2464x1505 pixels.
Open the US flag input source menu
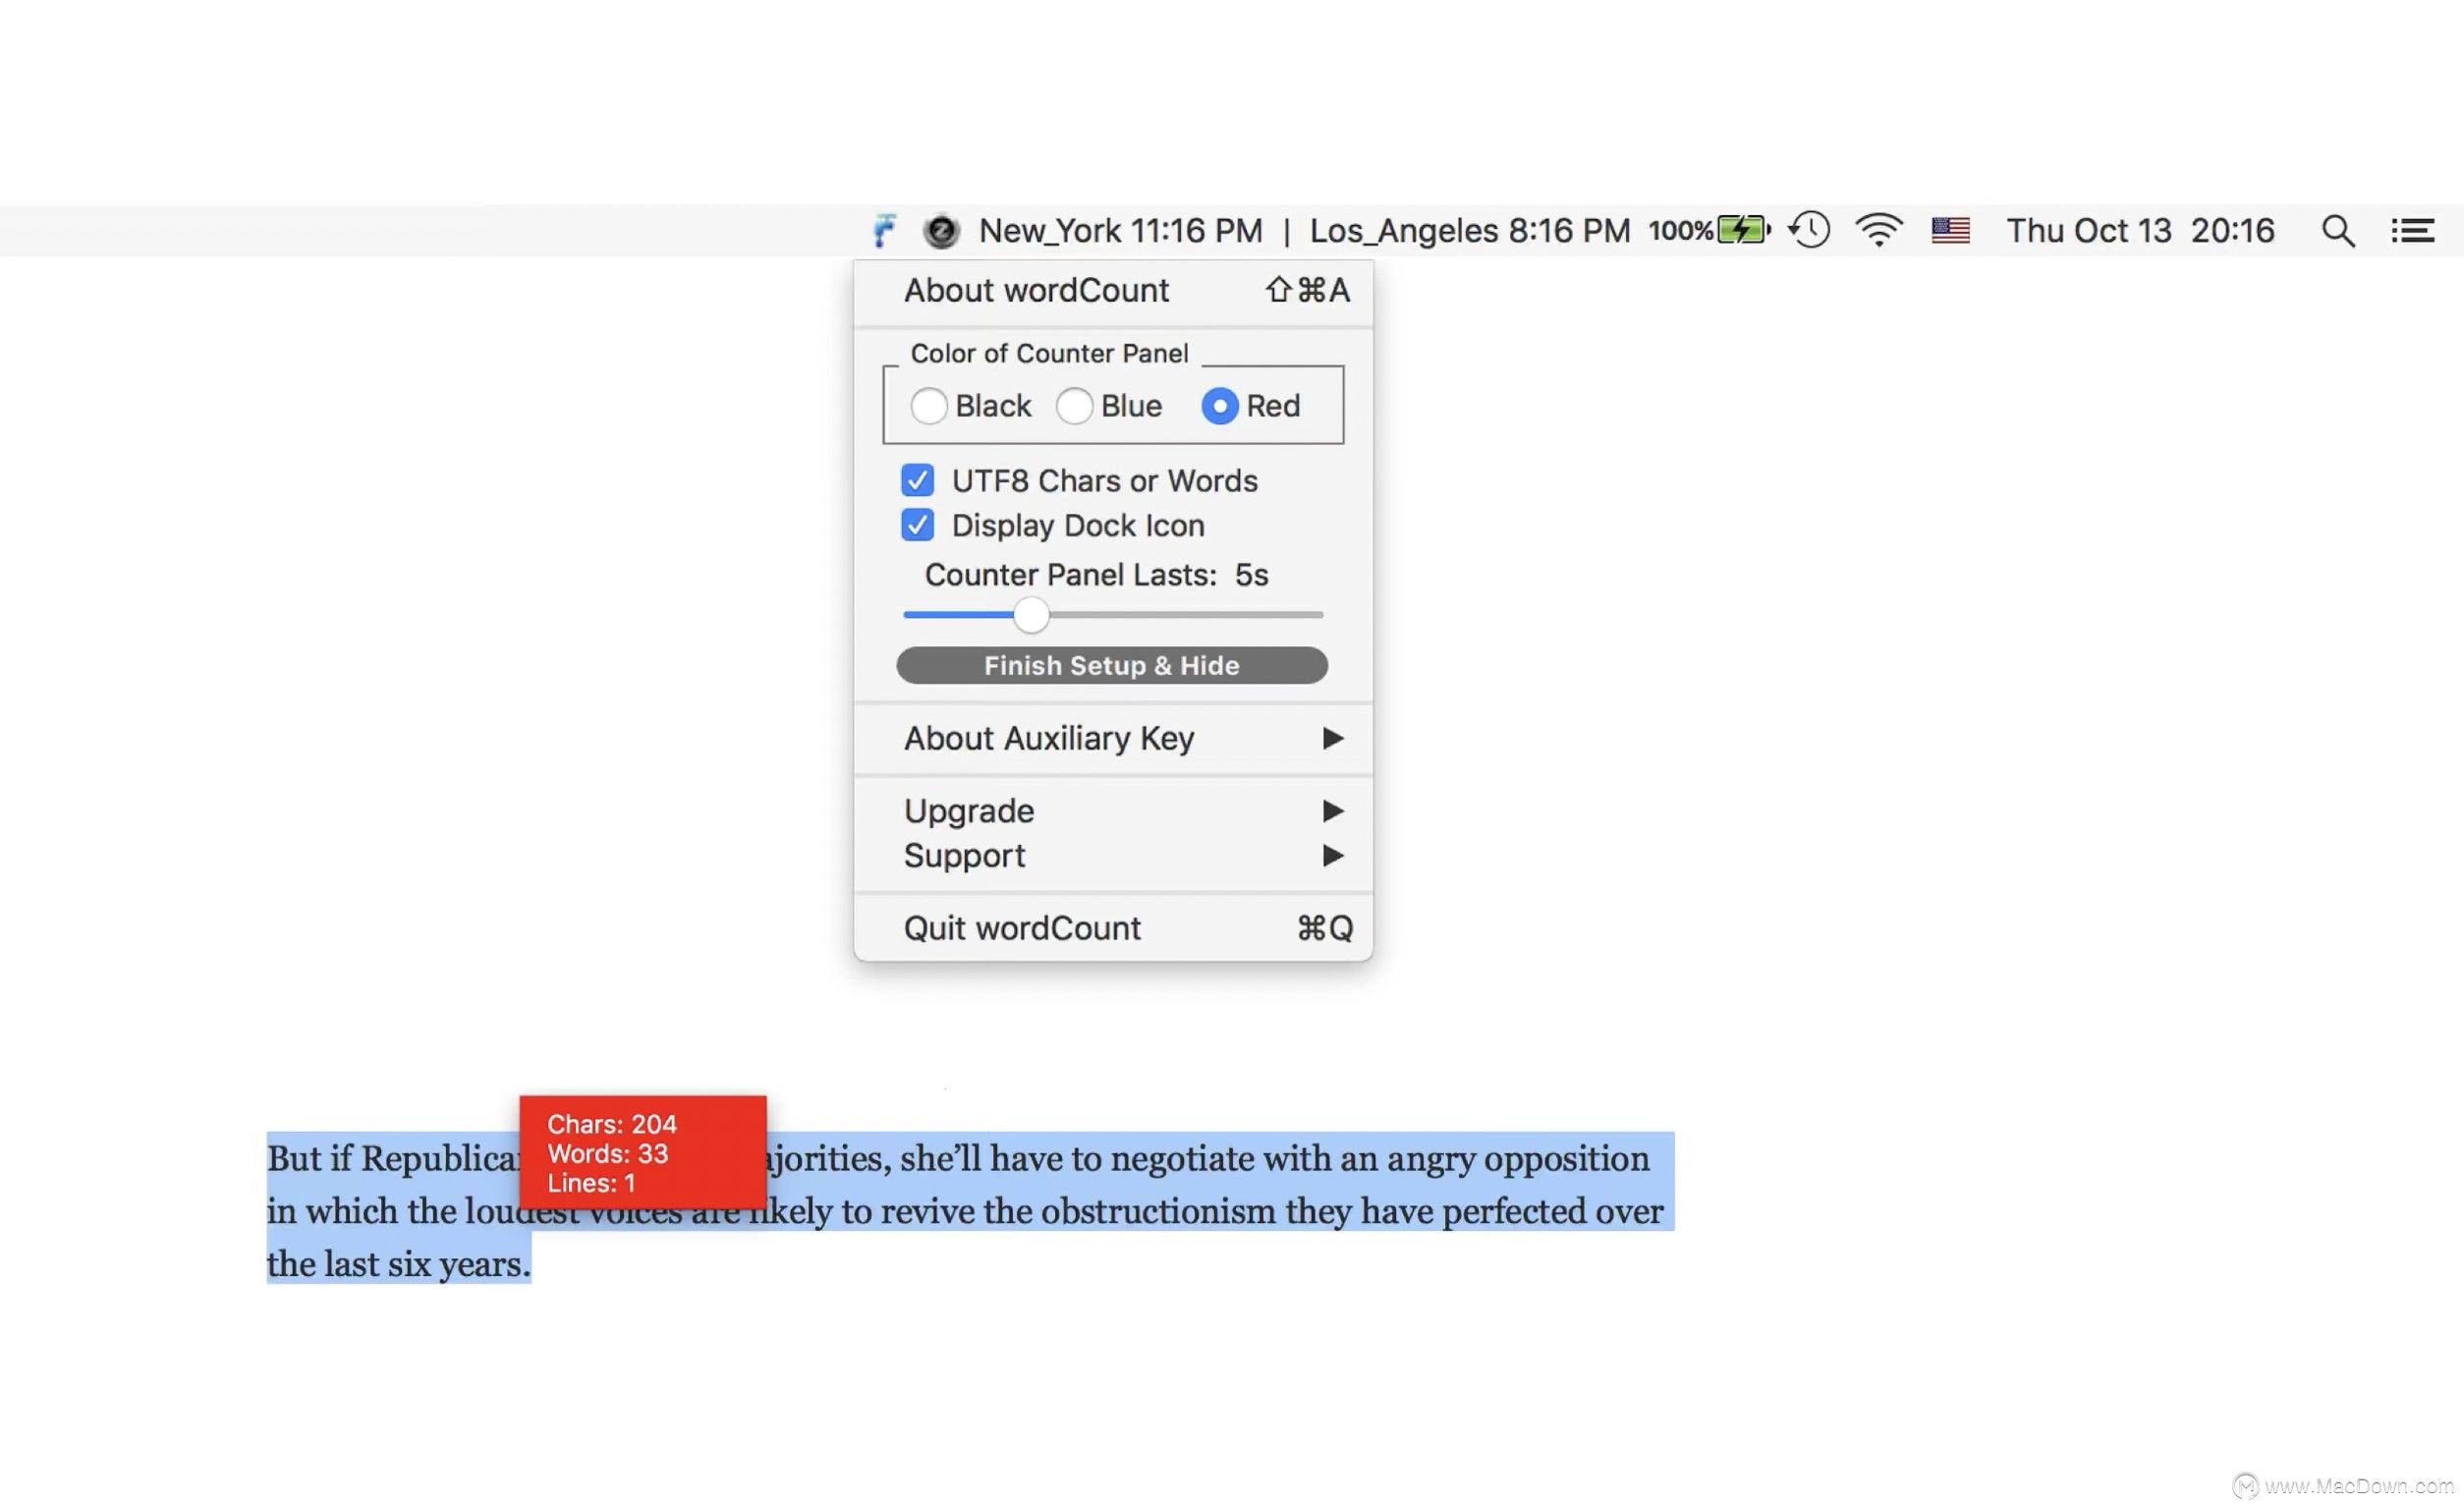tap(1950, 231)
